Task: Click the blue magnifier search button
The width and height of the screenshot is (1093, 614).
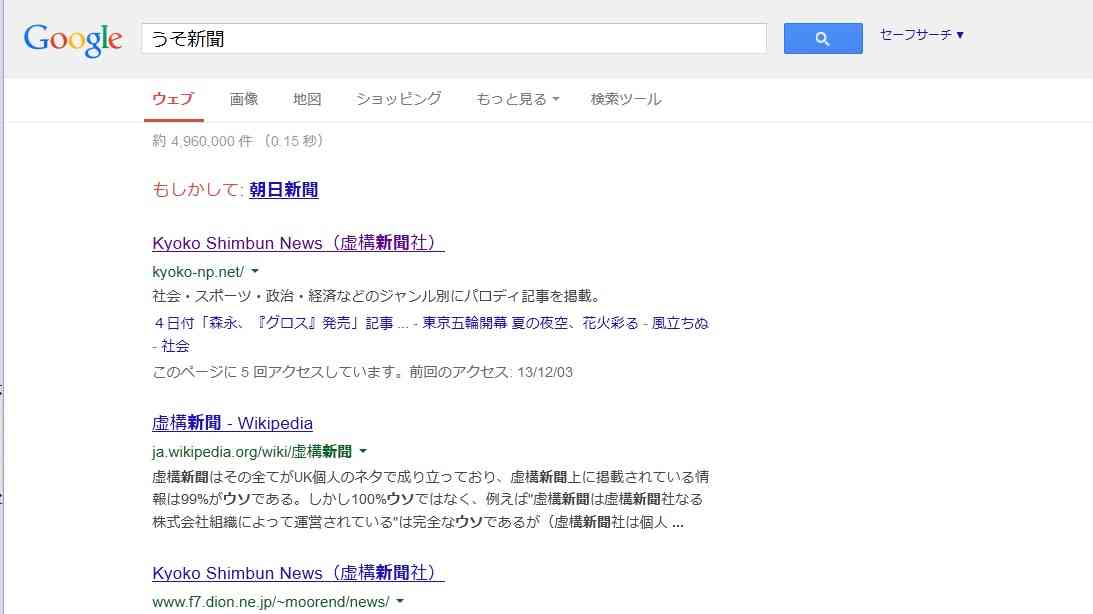Action: pyautogui.click(x=823, y=38)
